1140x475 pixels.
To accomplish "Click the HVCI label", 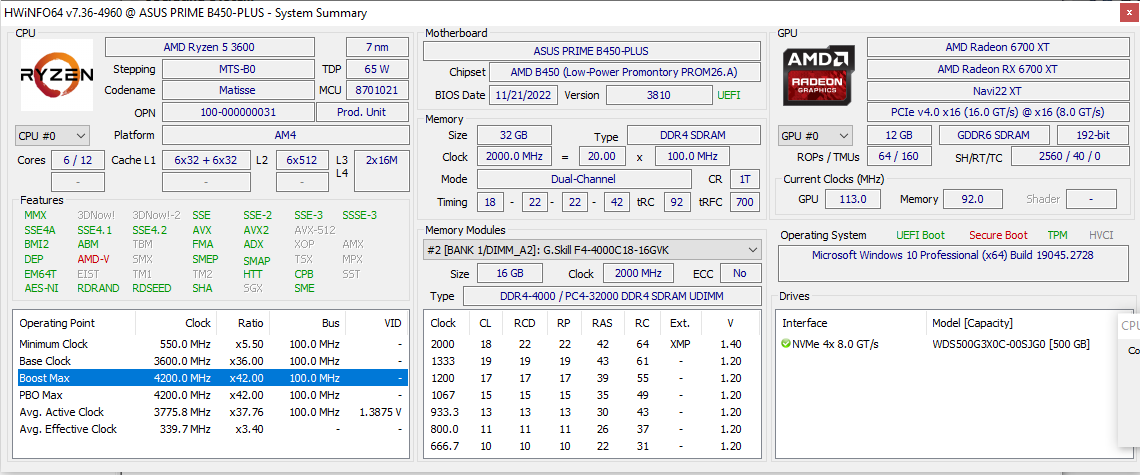I will click(1101, 235).
